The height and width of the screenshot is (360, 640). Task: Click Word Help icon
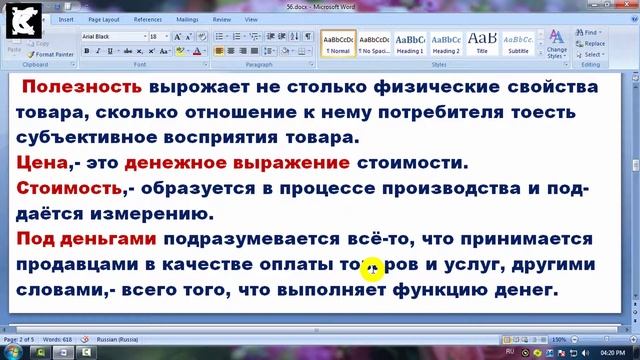pyautogui.click(x=635, y=19)
